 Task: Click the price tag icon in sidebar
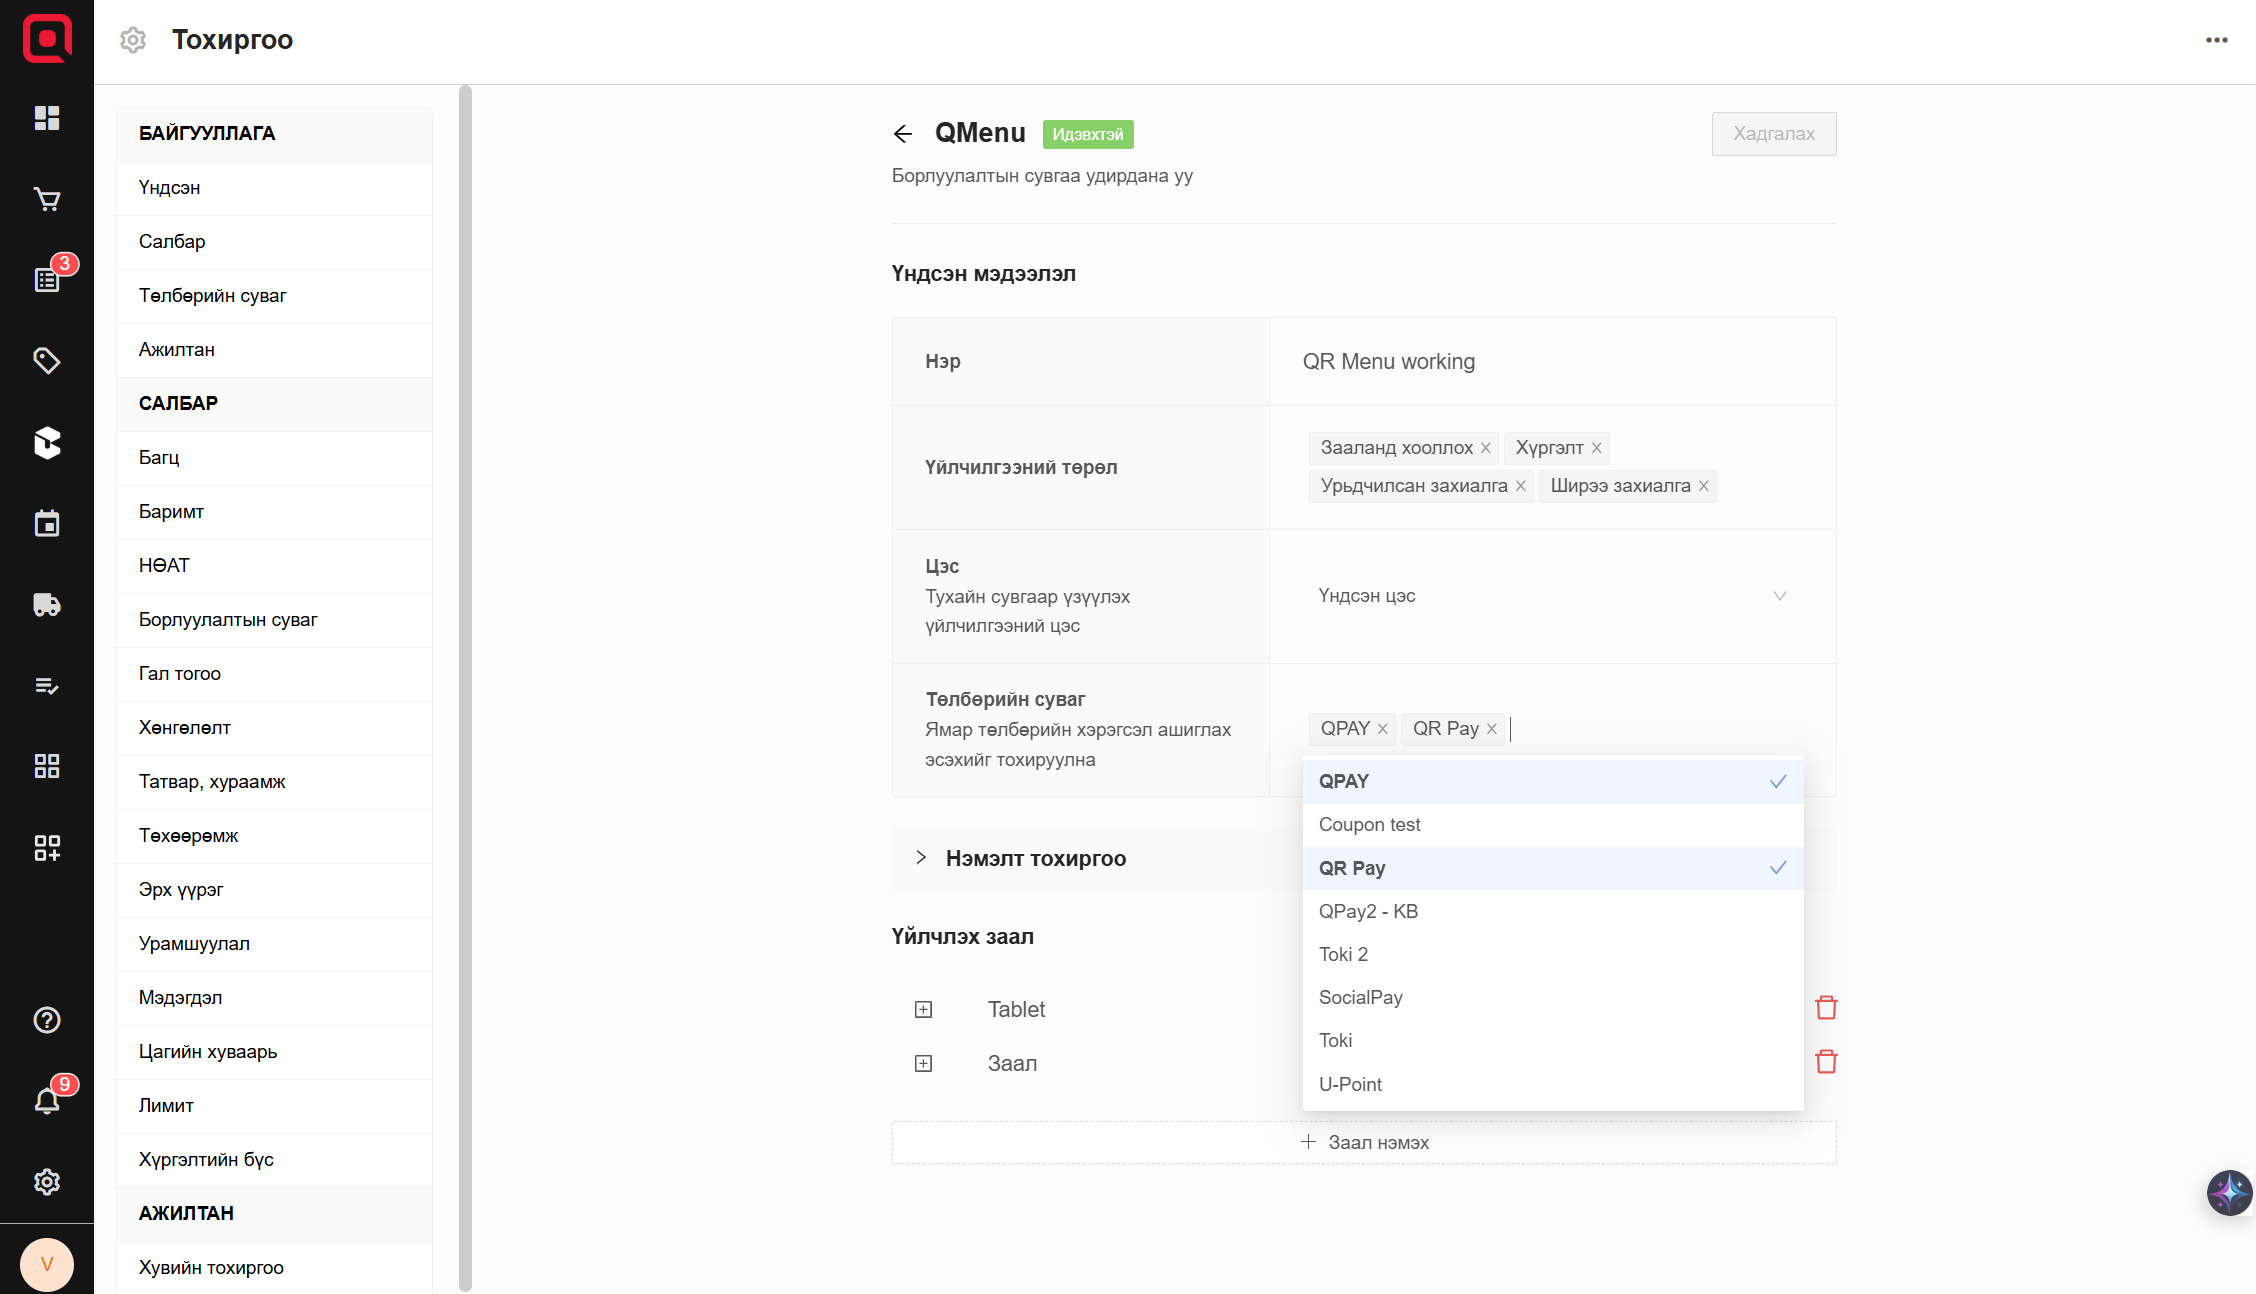click(x=47, y=361)
